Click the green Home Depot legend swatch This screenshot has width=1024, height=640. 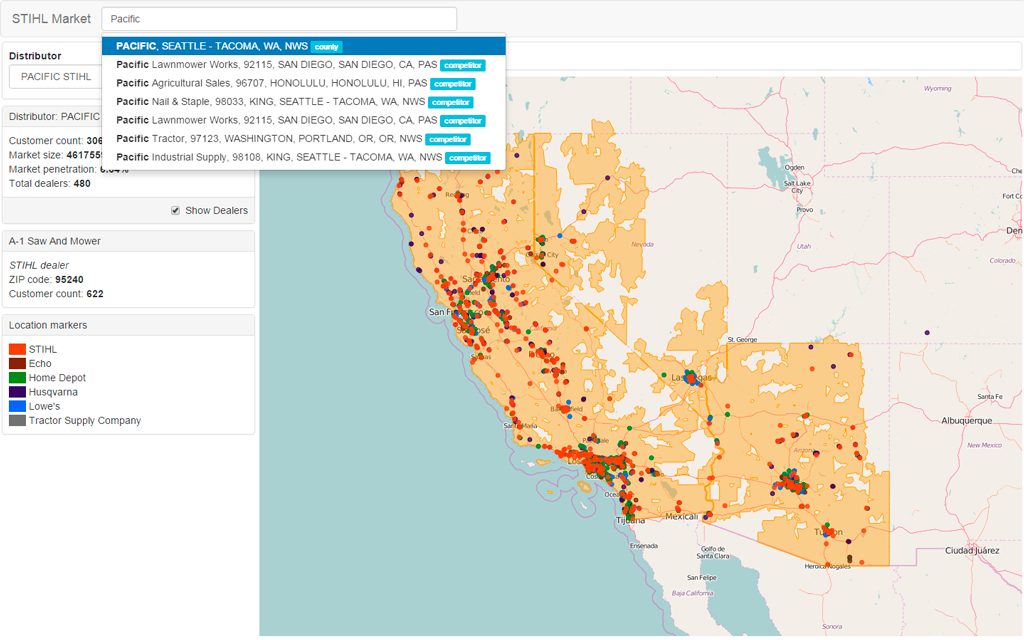[x=17, y=378]
